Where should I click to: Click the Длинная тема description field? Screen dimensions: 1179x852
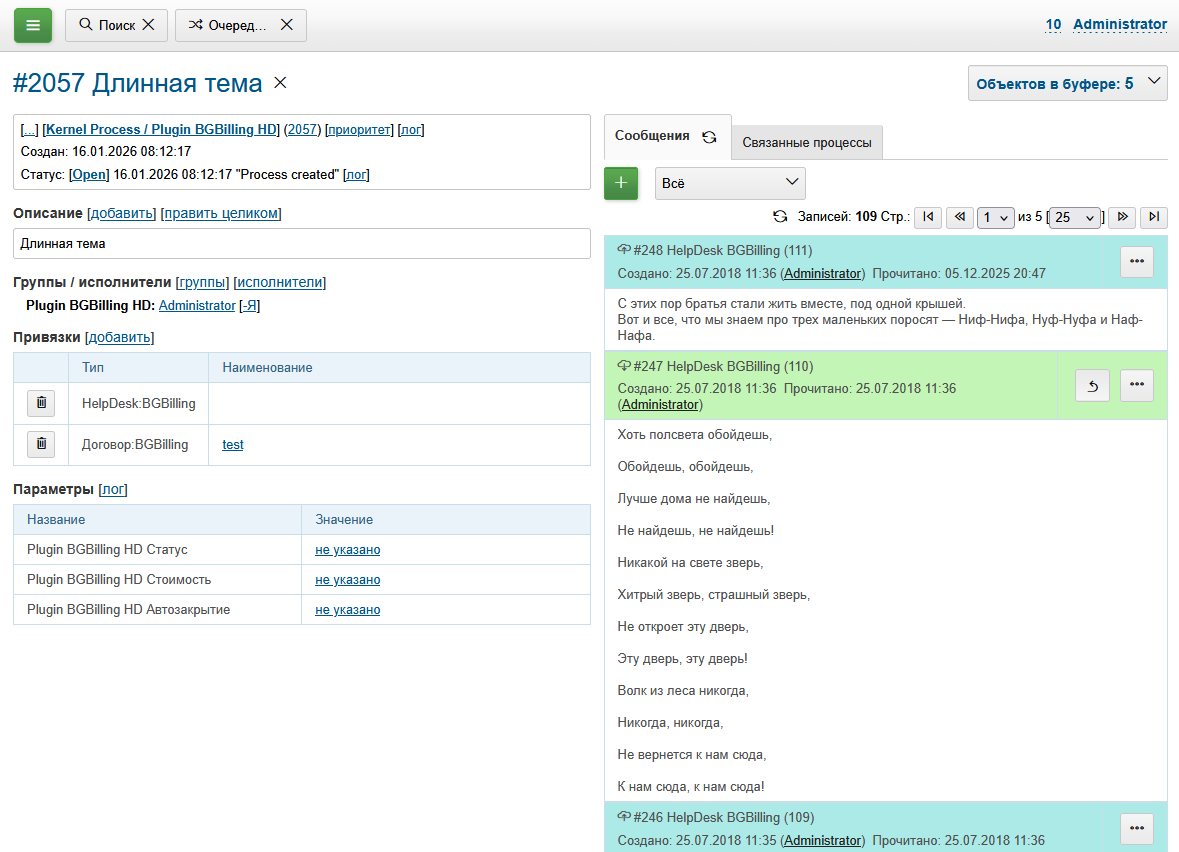click(x=301, y=243)
